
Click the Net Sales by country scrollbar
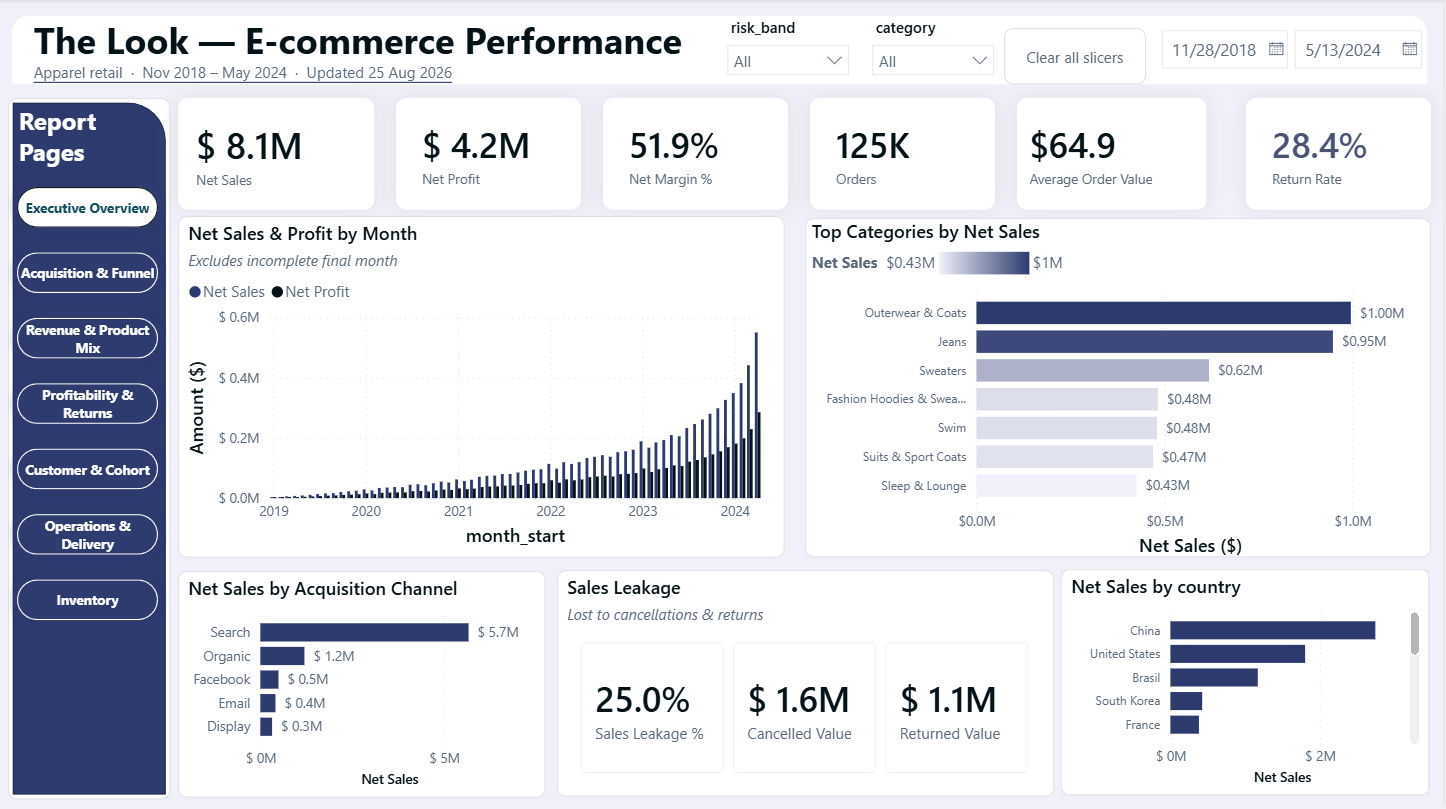[1415, 634]
